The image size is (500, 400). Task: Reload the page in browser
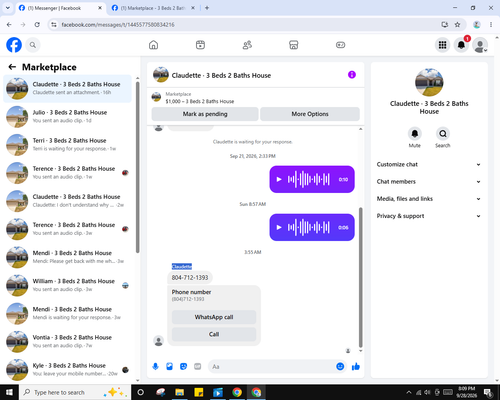pos(37,25)
